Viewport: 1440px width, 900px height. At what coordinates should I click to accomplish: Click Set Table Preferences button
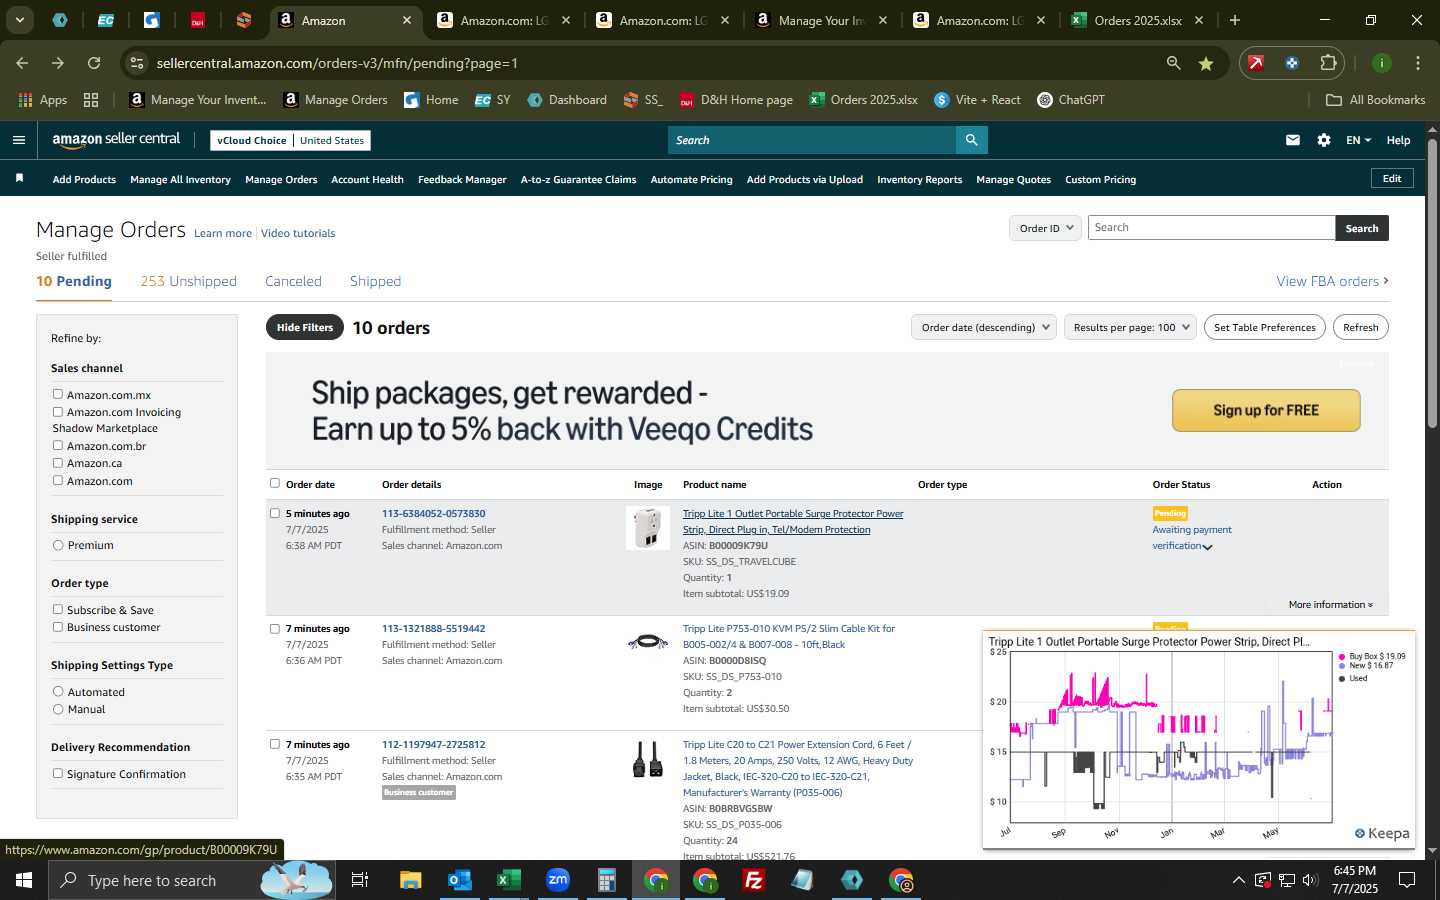pos(1265,327)
